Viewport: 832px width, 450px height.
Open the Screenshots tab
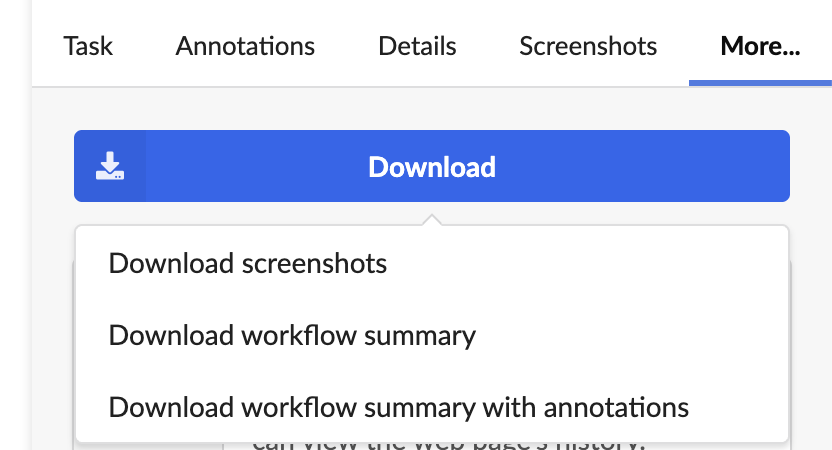[x=588, y=46]
